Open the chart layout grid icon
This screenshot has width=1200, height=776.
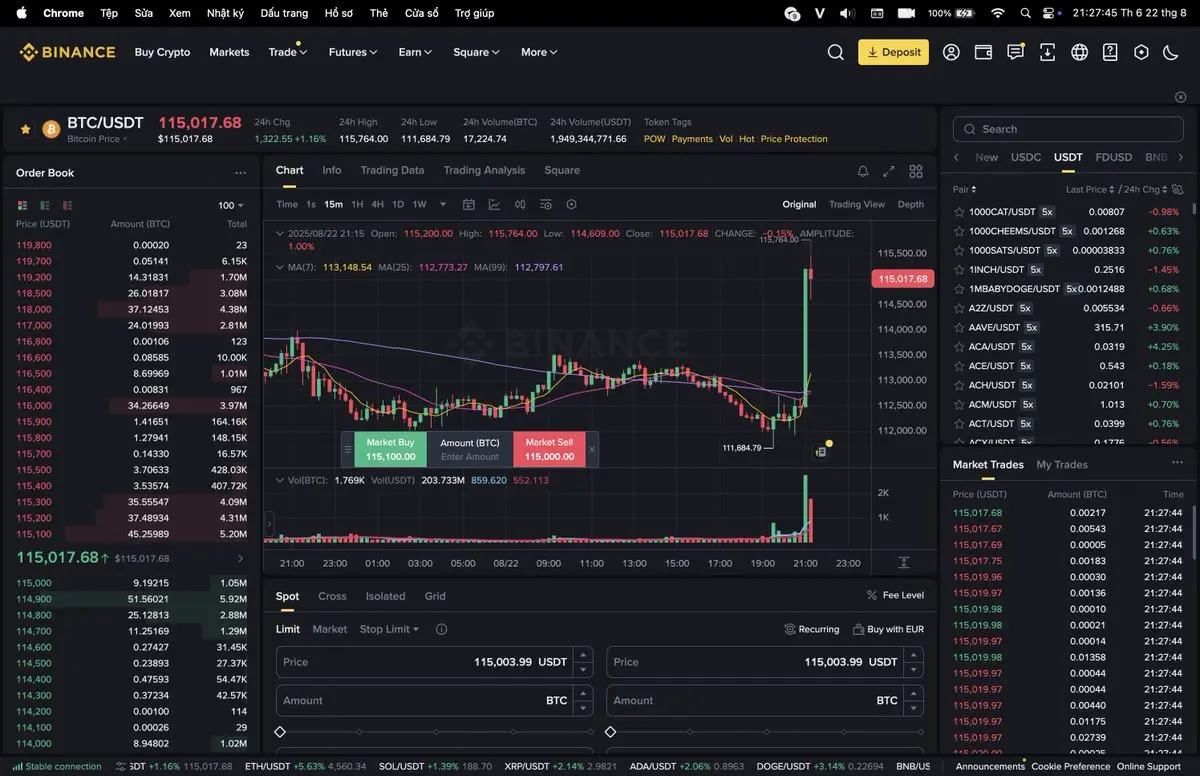916,171
